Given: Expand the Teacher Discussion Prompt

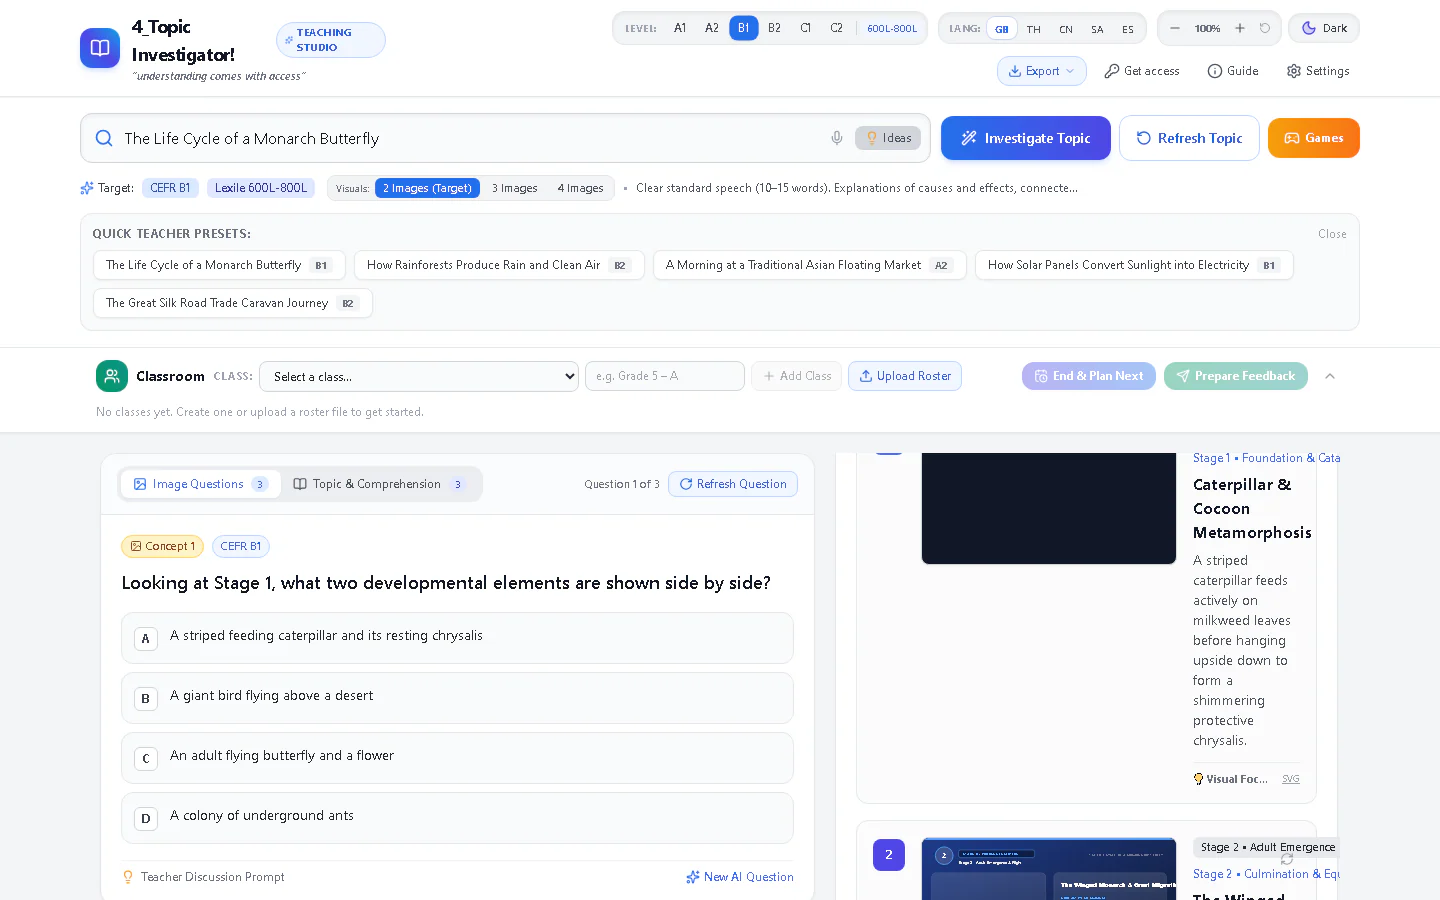Looking at the screenshot, I should point(203,877).
